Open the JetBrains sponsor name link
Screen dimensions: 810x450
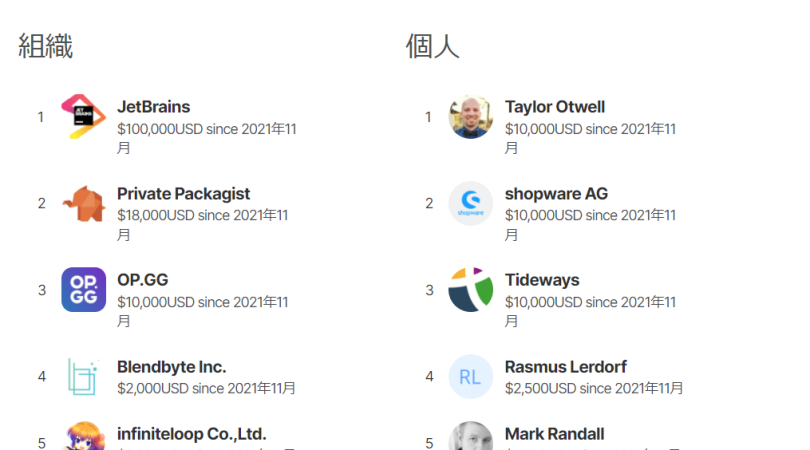point(153,107)
